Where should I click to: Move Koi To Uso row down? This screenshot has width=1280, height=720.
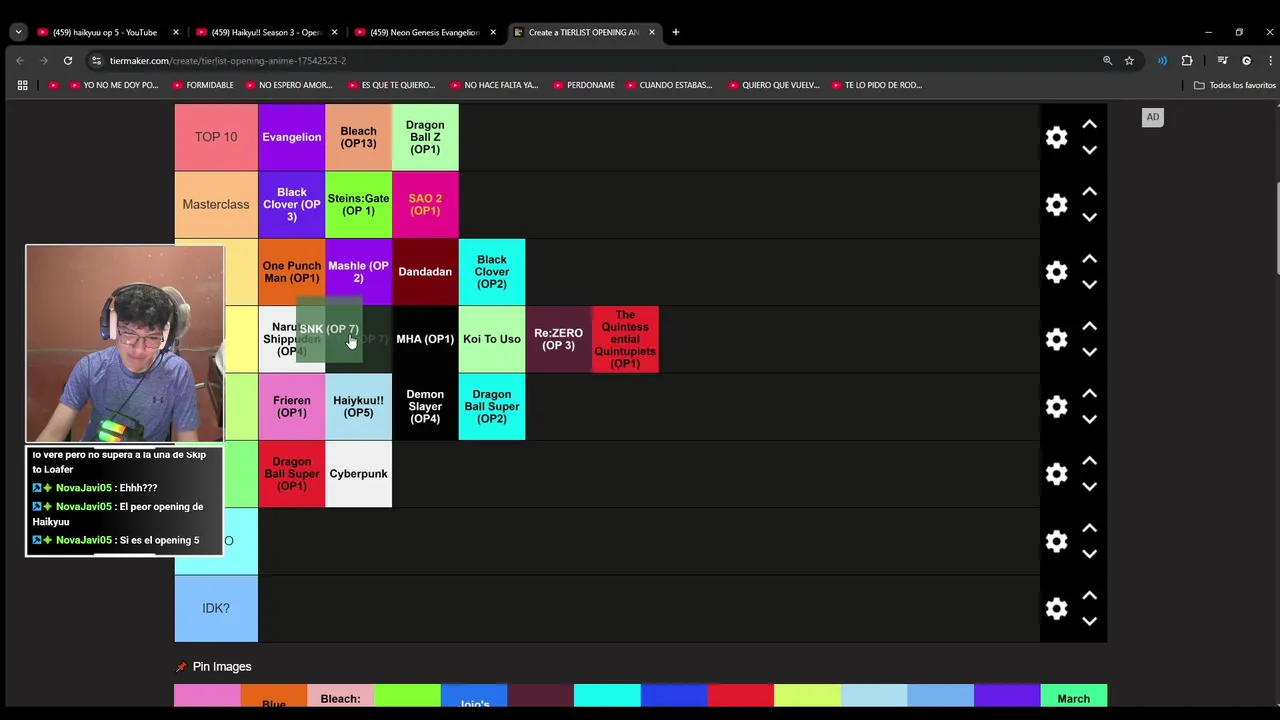pyautogui.click(x=1089, y=352)
